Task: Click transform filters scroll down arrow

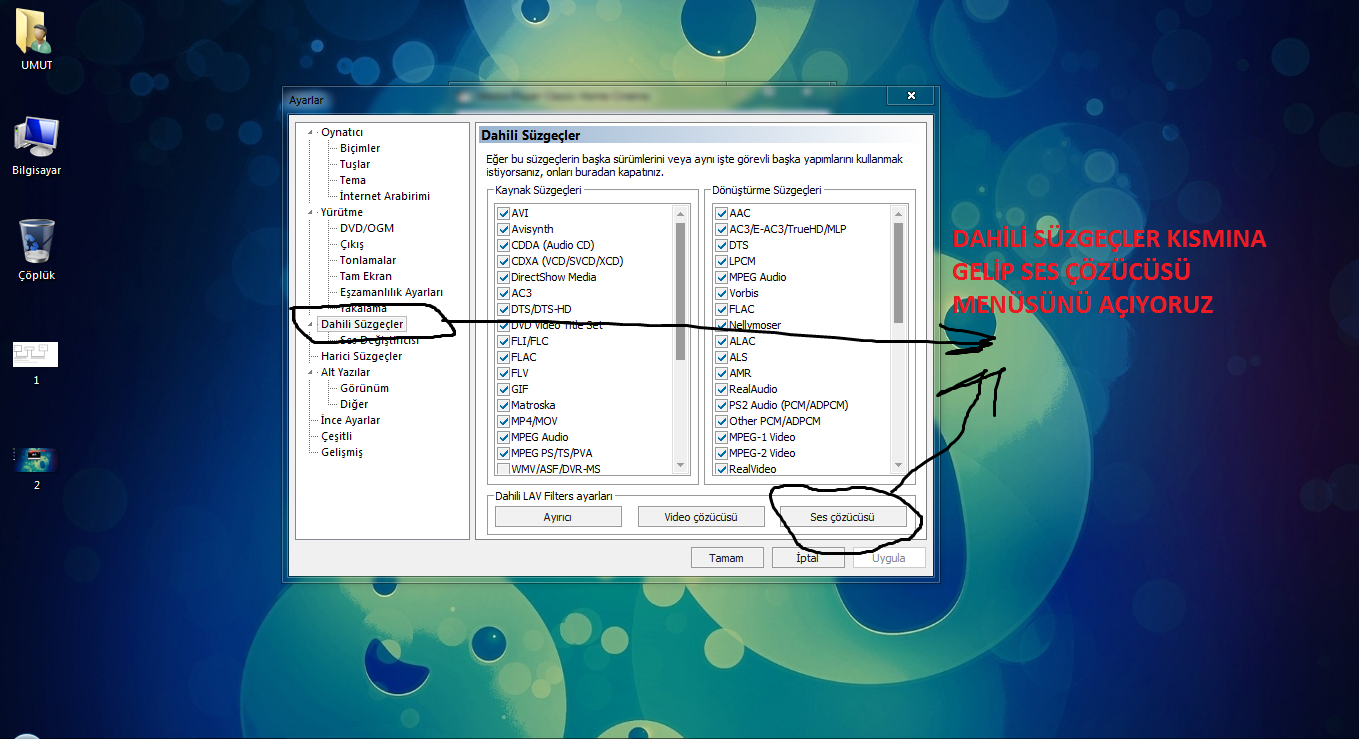Action: 898,465
